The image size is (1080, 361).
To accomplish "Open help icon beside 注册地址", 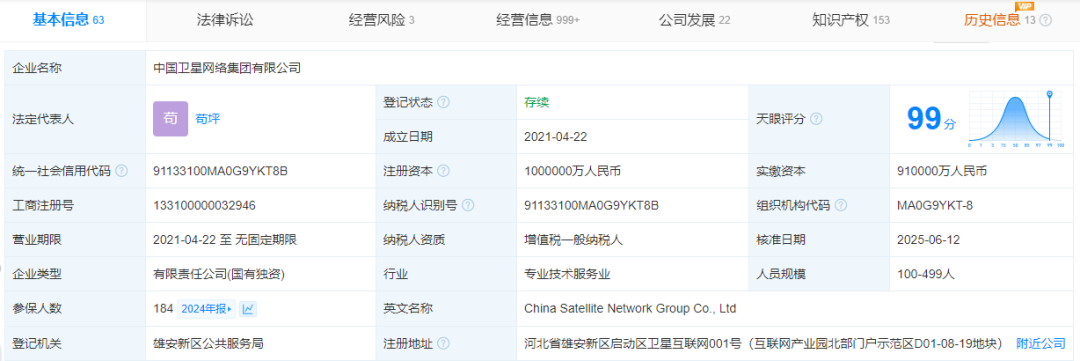I will (x=444, y=342).
